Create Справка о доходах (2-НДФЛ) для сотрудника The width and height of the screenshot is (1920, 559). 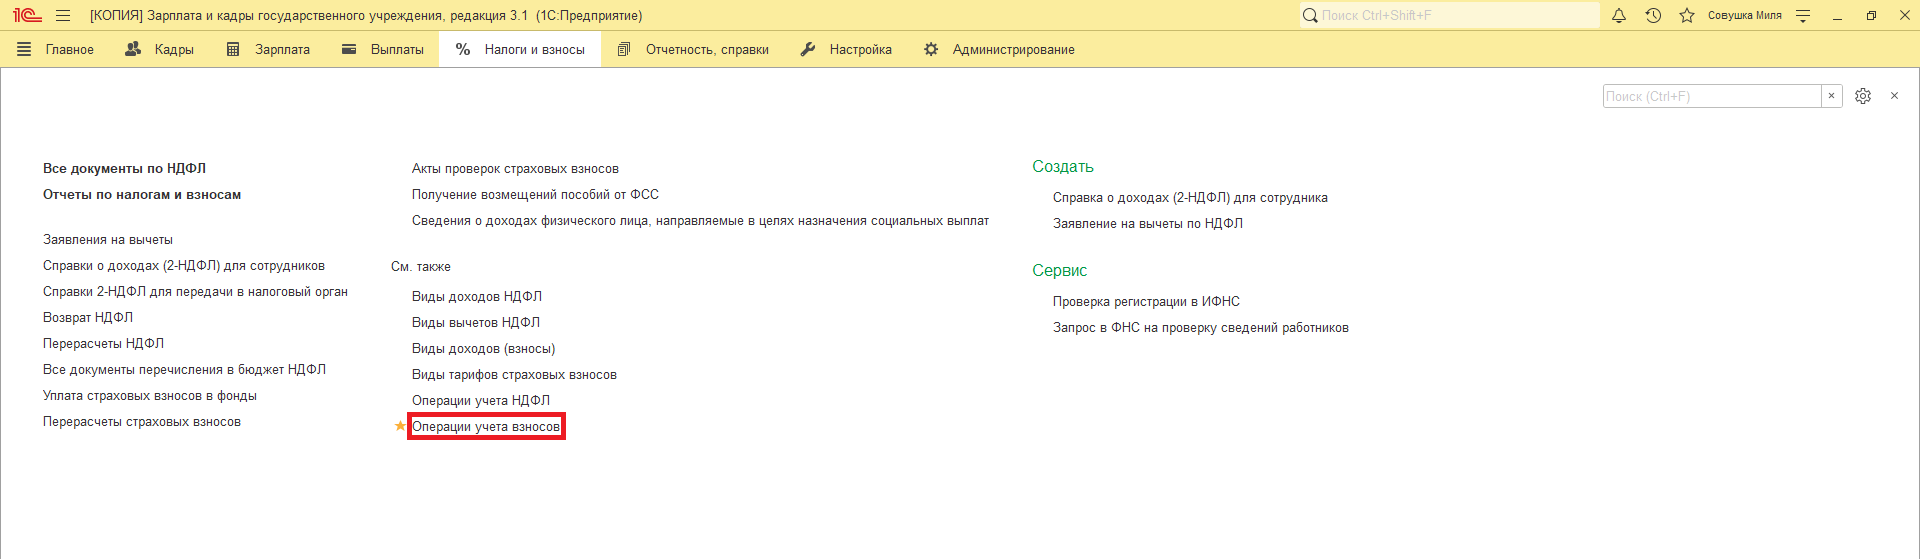click(1190, 197)
